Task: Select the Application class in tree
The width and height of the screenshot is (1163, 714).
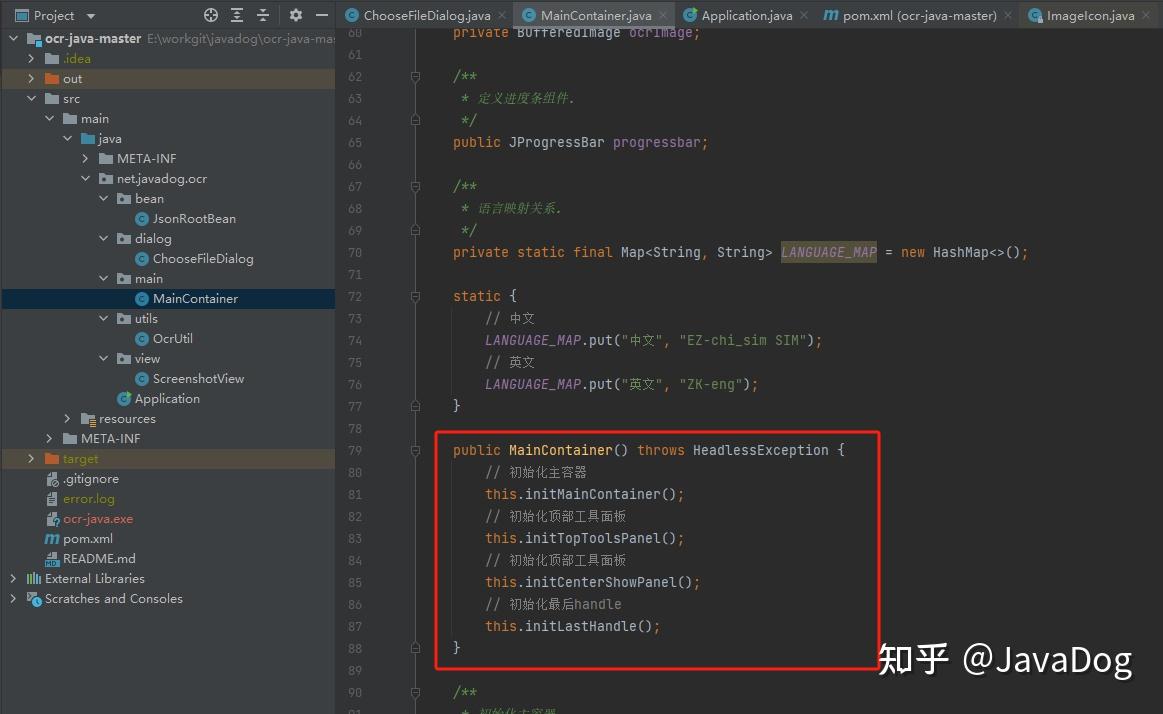Action: (167, 399)
